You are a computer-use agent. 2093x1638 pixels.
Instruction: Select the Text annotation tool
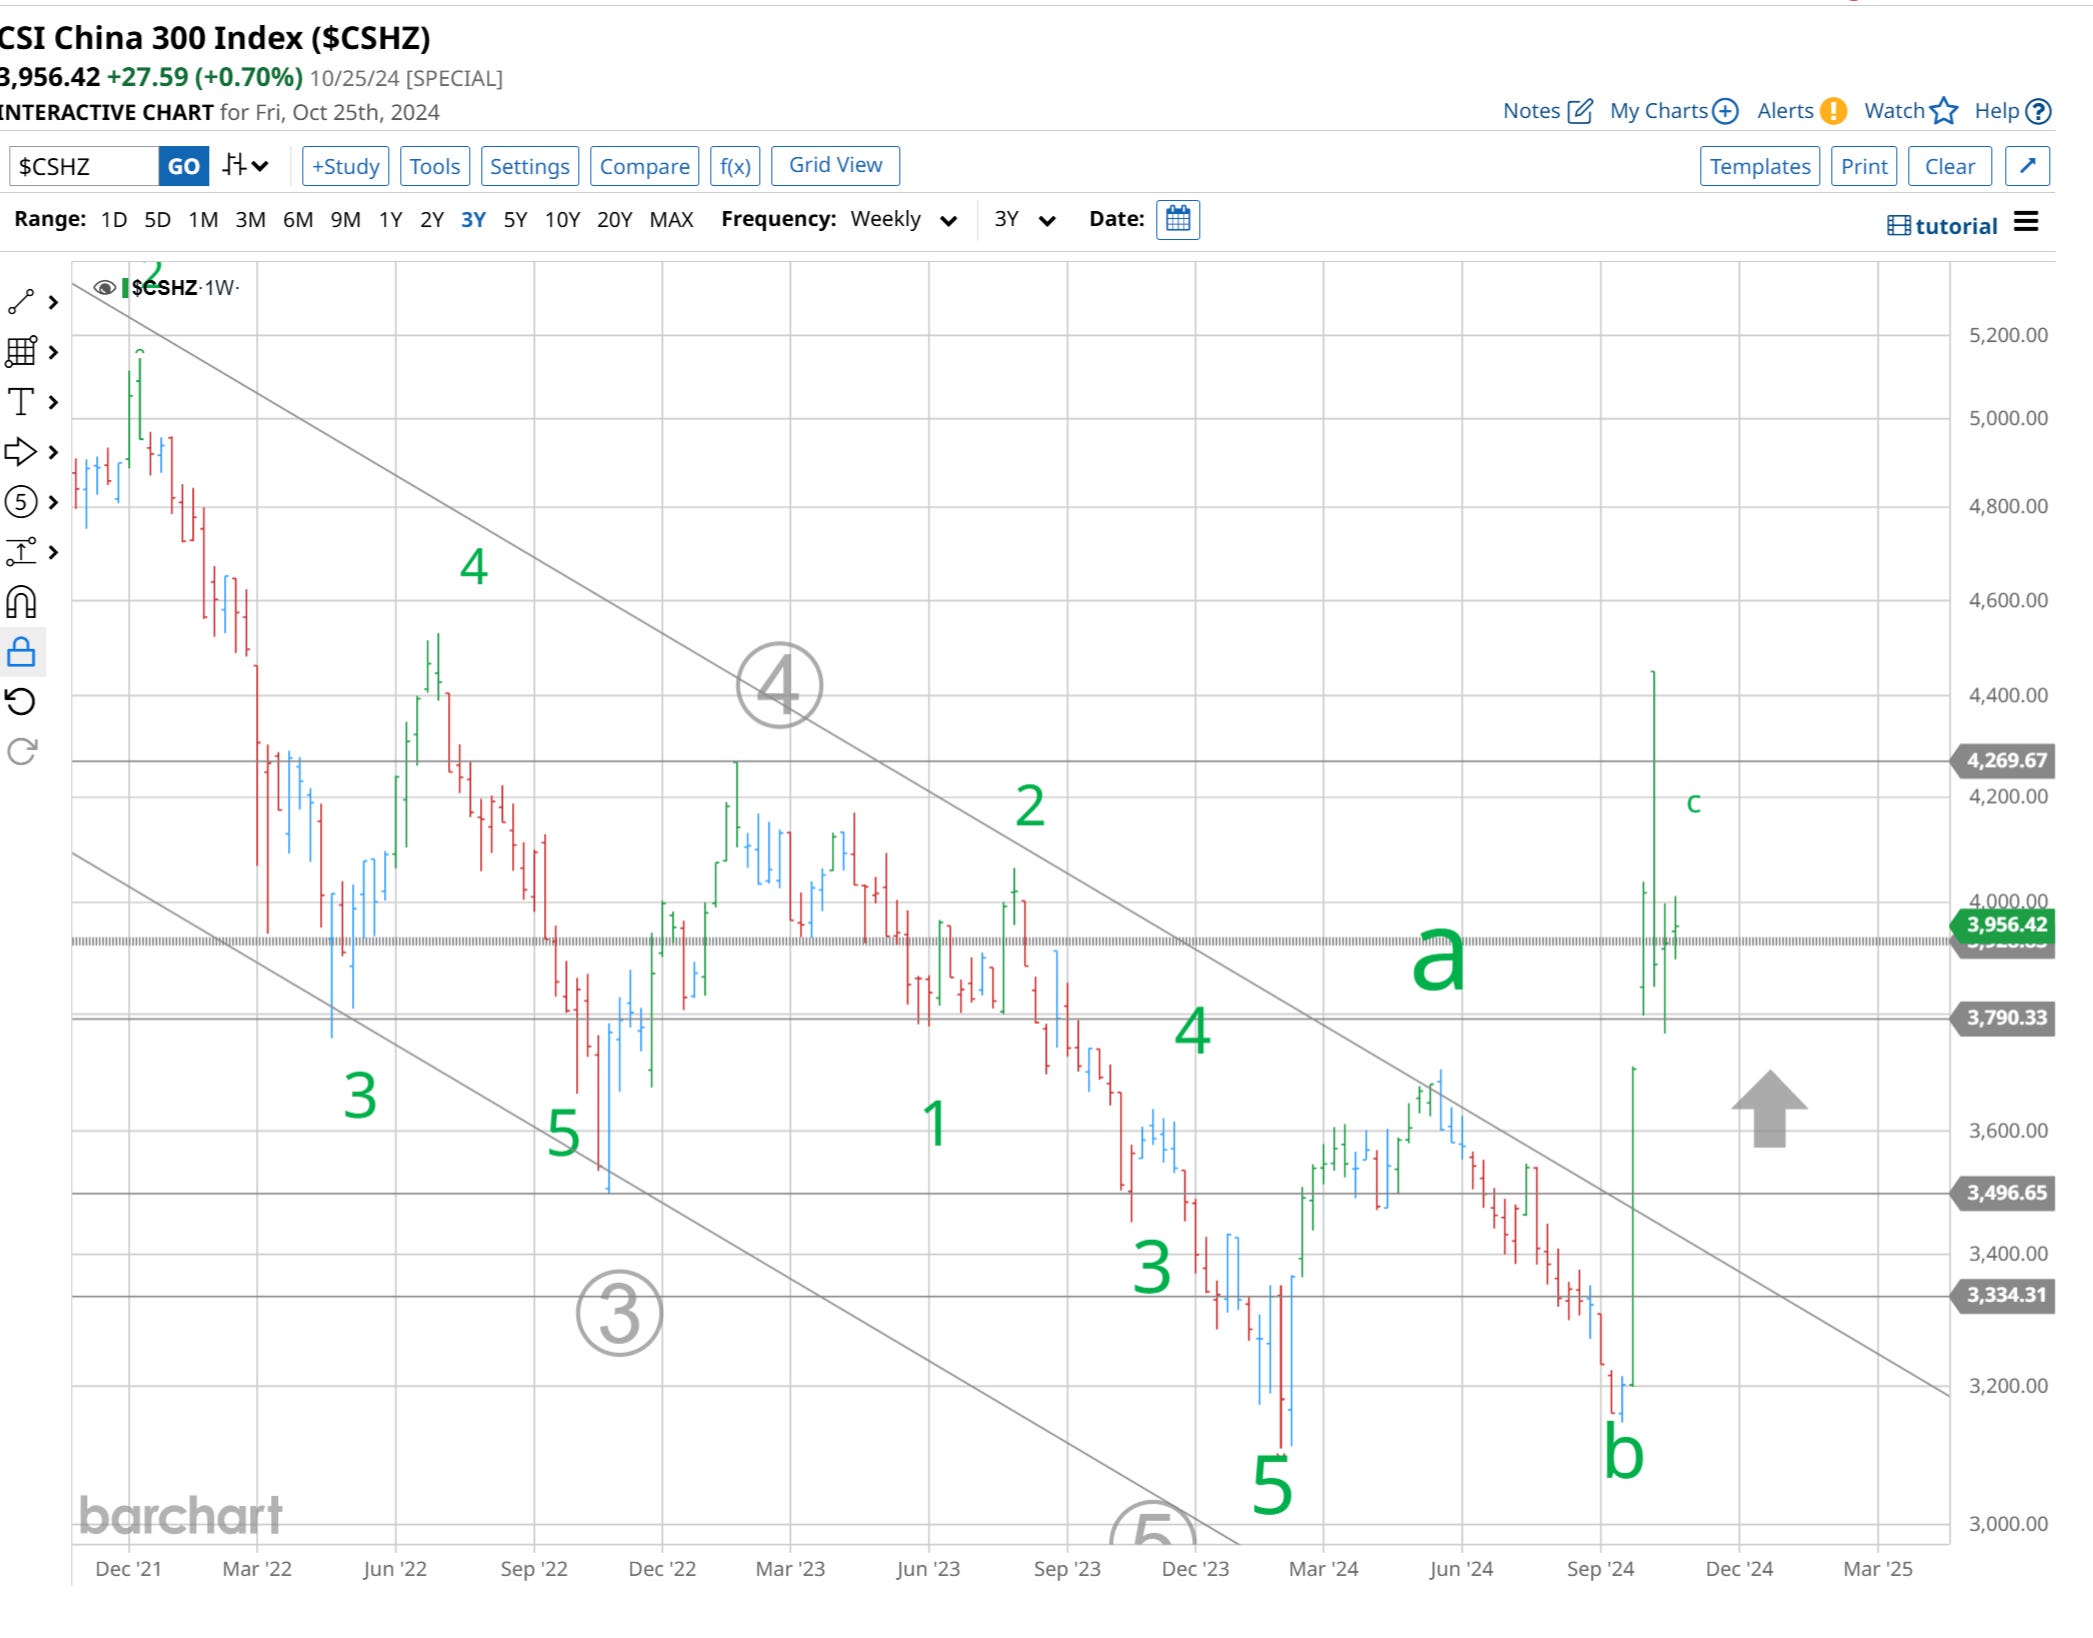pos(21,402)
